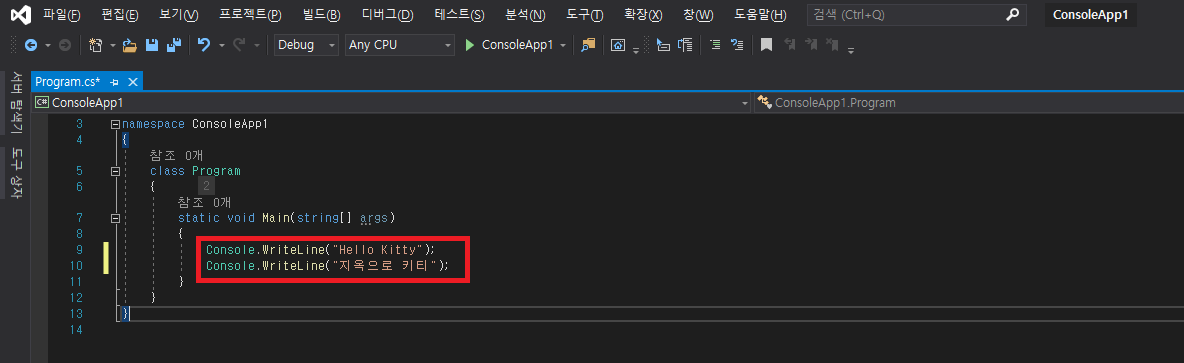Click the Save All icon
The height and width of the screenshot is (363, 1184).
[x=174, y=45]
